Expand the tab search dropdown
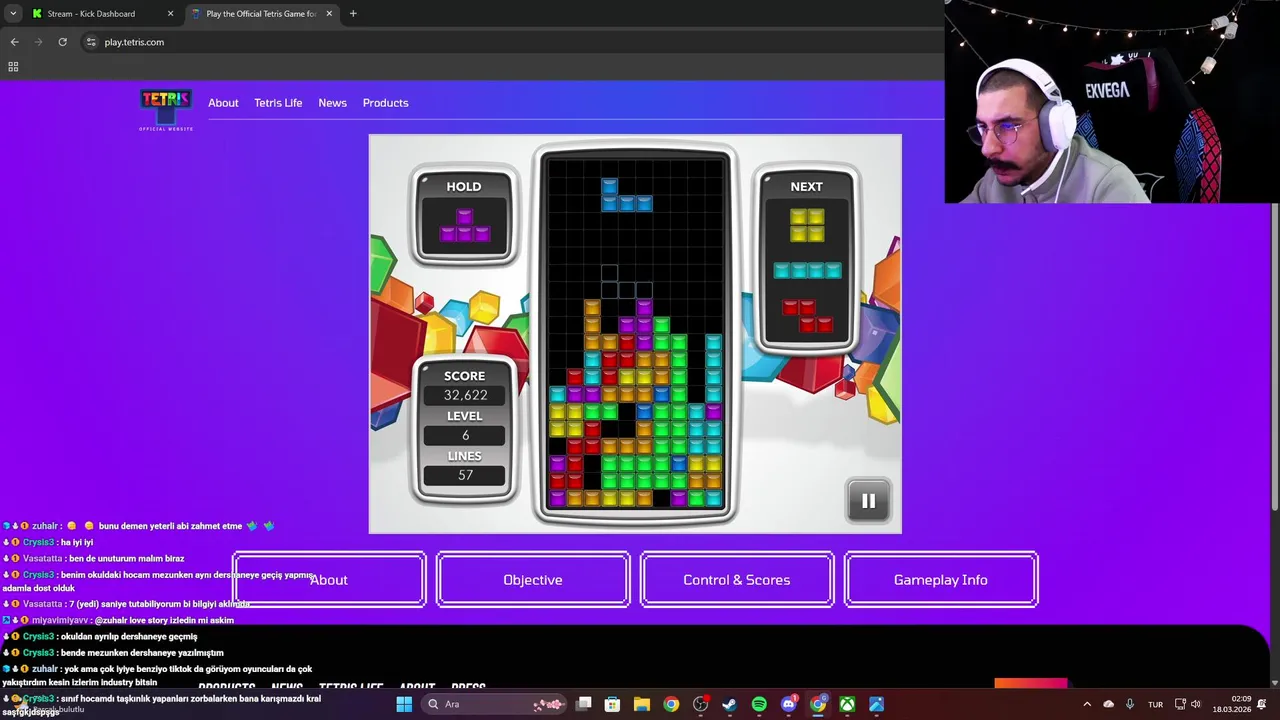1280x720 pixels. (x=13, y=14)
